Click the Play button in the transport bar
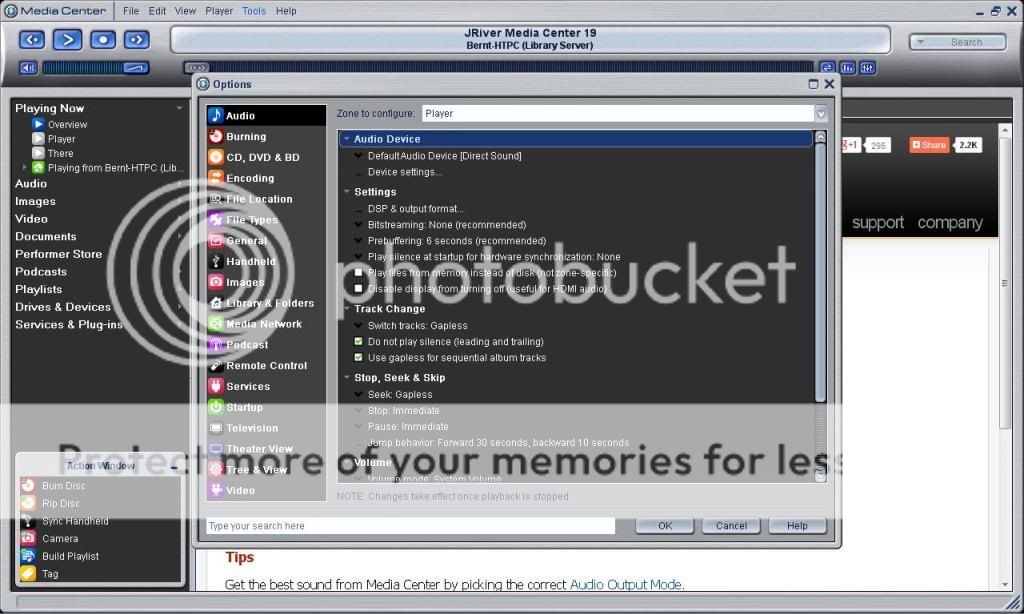This screenshot has height=614, width=1024. coord(67,40)
